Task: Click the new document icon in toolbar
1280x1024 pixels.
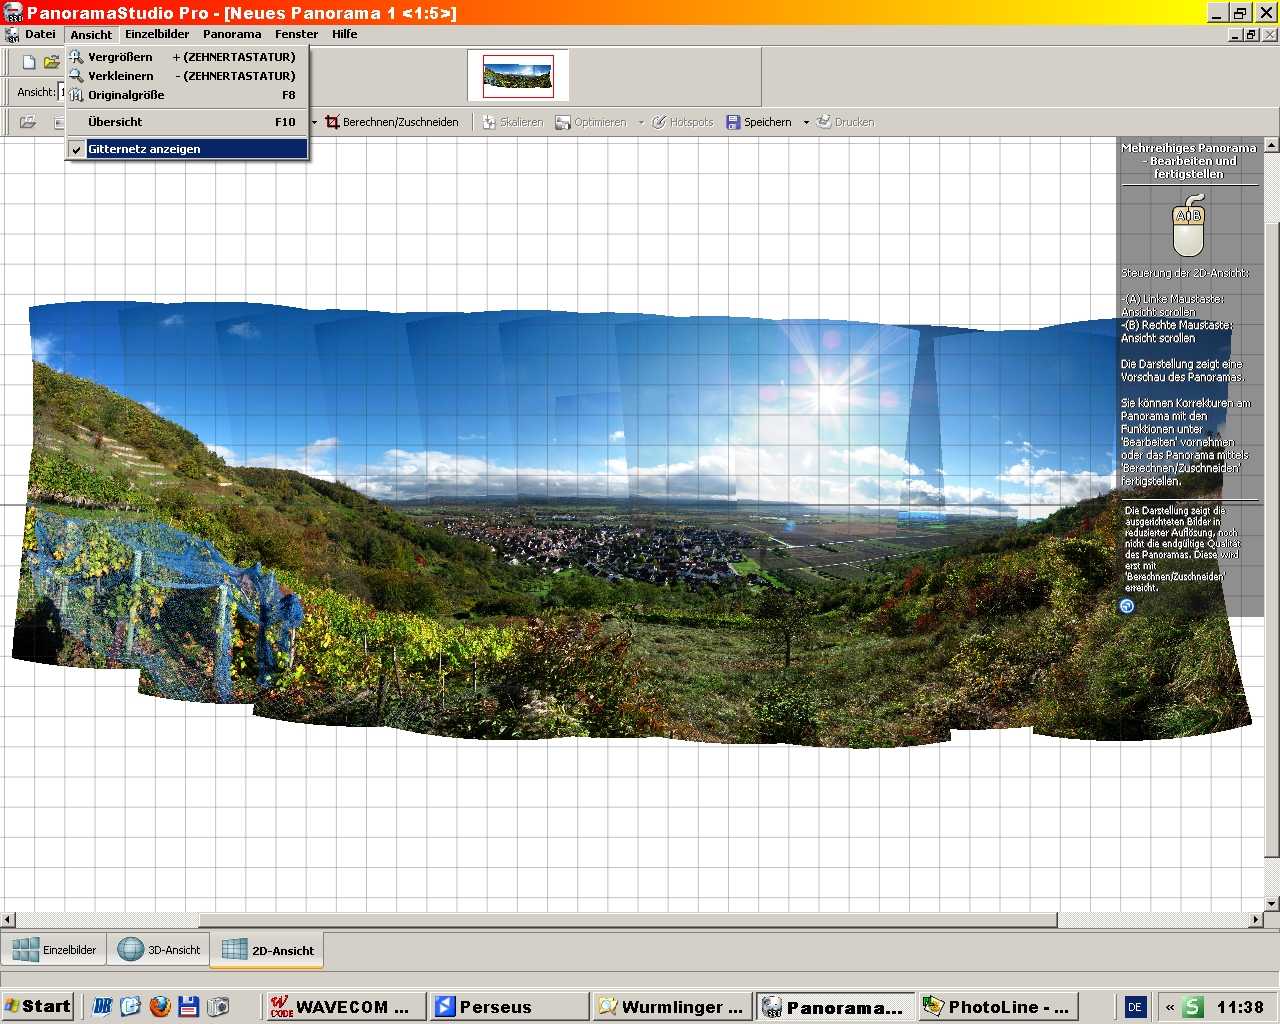Action: click(29, 62)
